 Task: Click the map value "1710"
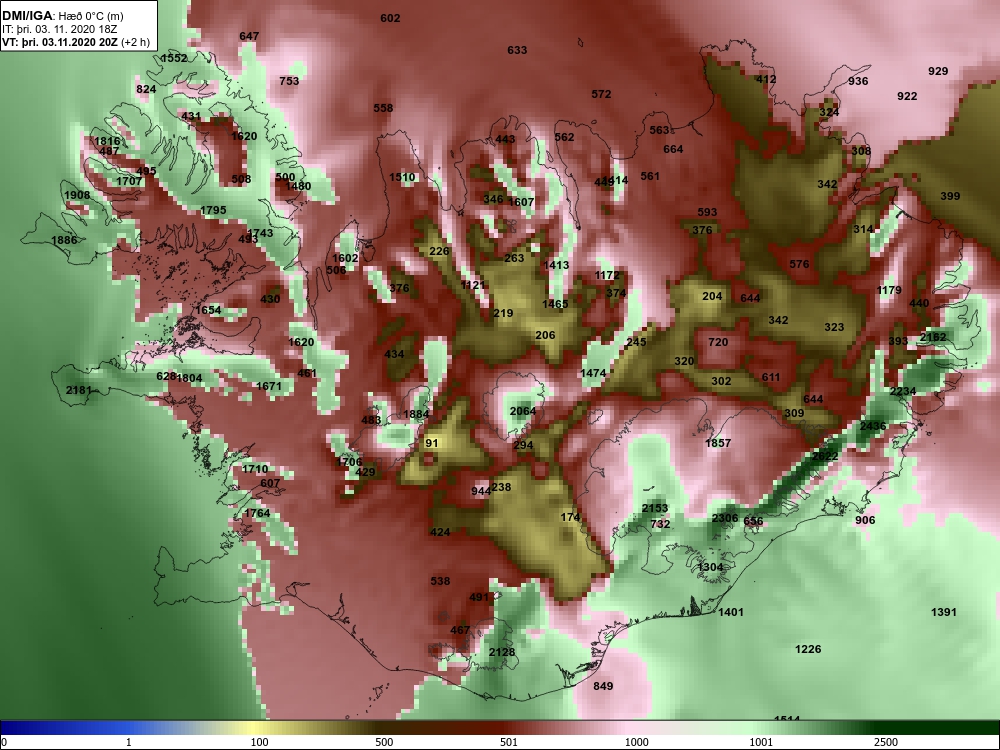(x=255, y=469)
